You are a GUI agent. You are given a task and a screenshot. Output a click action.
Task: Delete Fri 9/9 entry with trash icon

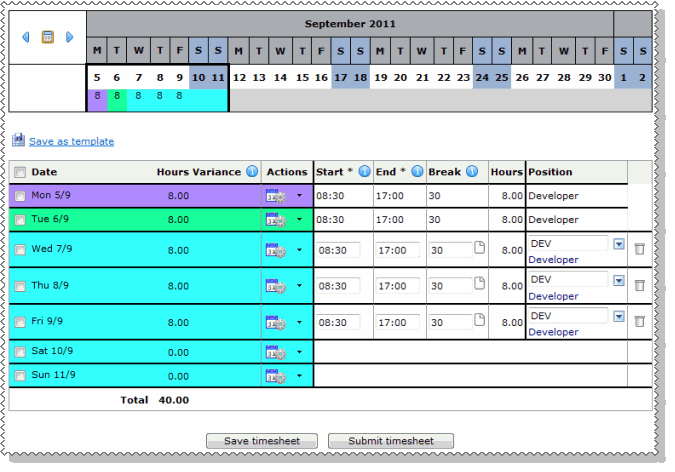point(640,321)
